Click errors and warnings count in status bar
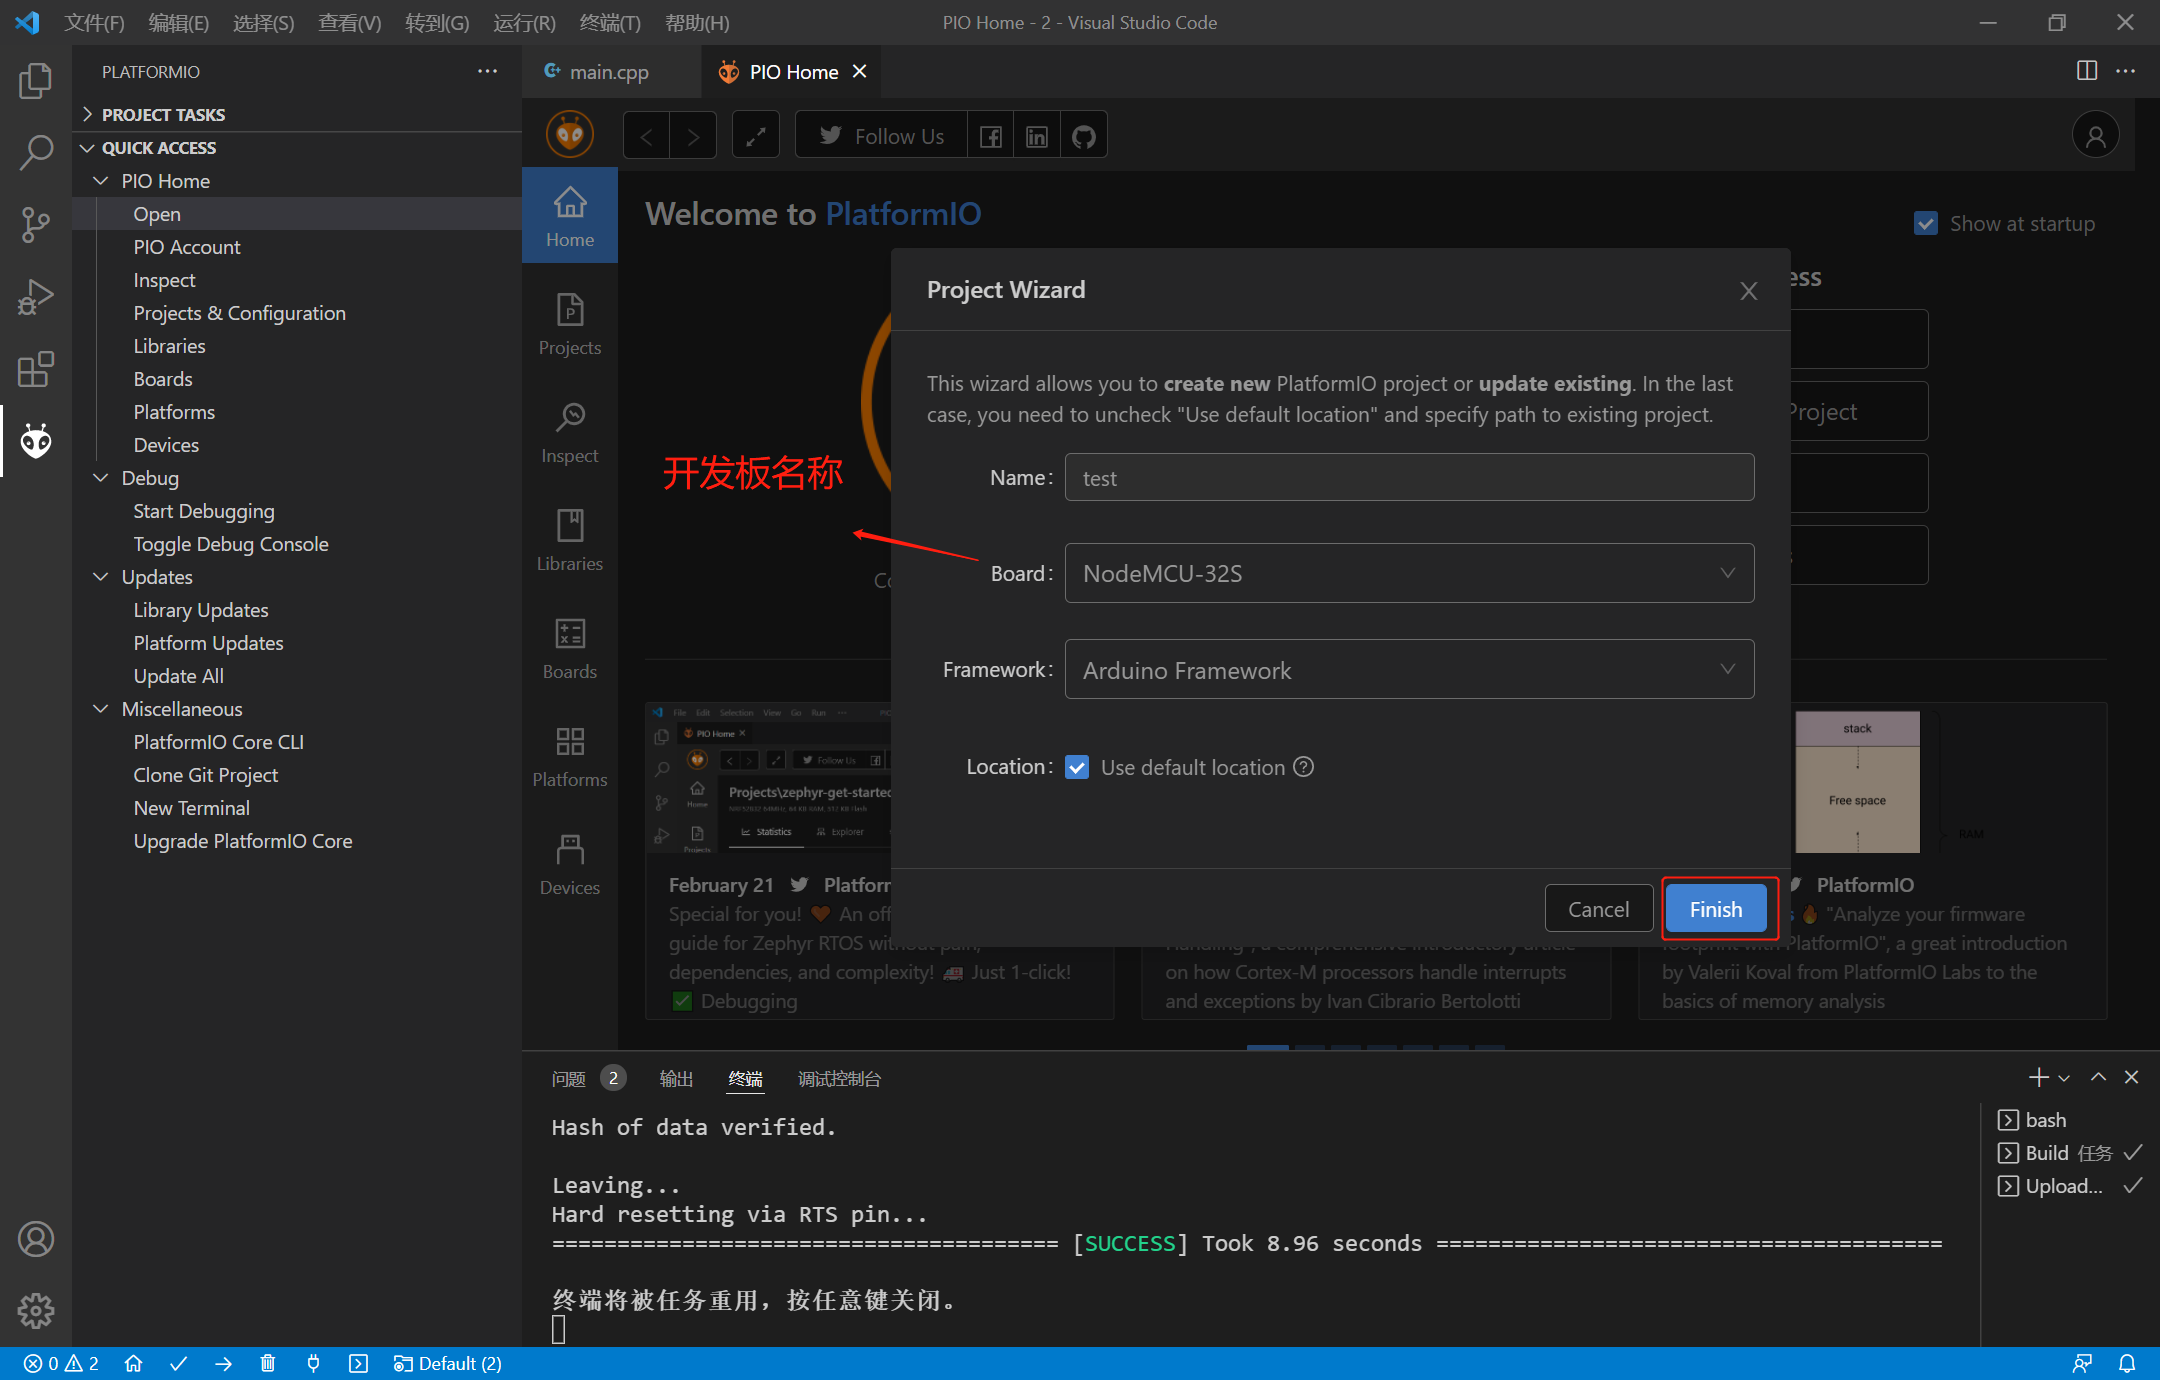The width and height of the screenshot is (2160, 1380). tap(62, 1363)
